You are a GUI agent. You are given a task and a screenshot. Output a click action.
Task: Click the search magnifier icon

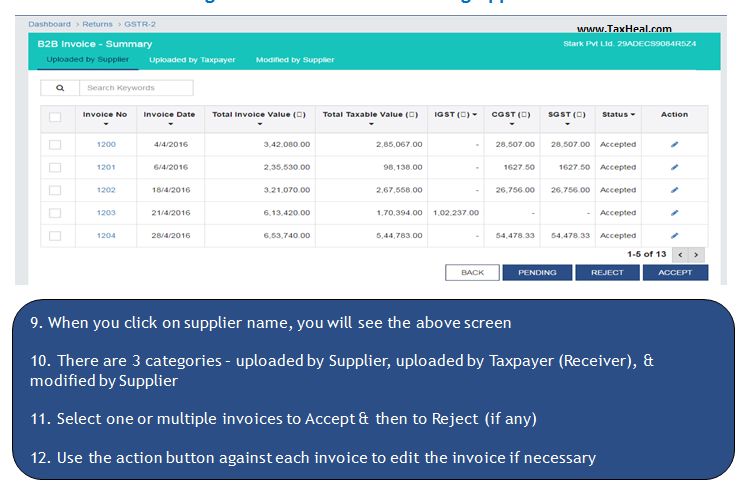pyautogui.click(x=60, y=88)
